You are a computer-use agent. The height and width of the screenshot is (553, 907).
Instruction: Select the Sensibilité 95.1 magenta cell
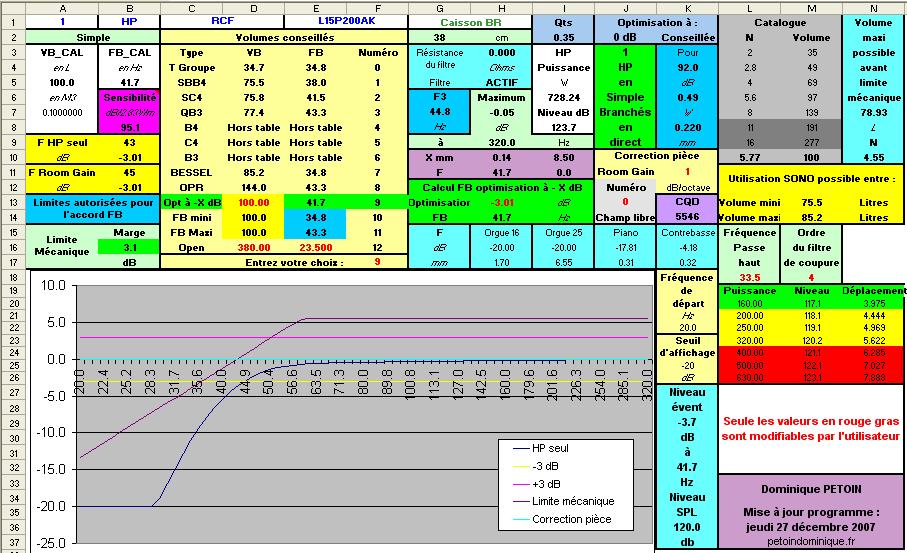click(x=130, y=127)
